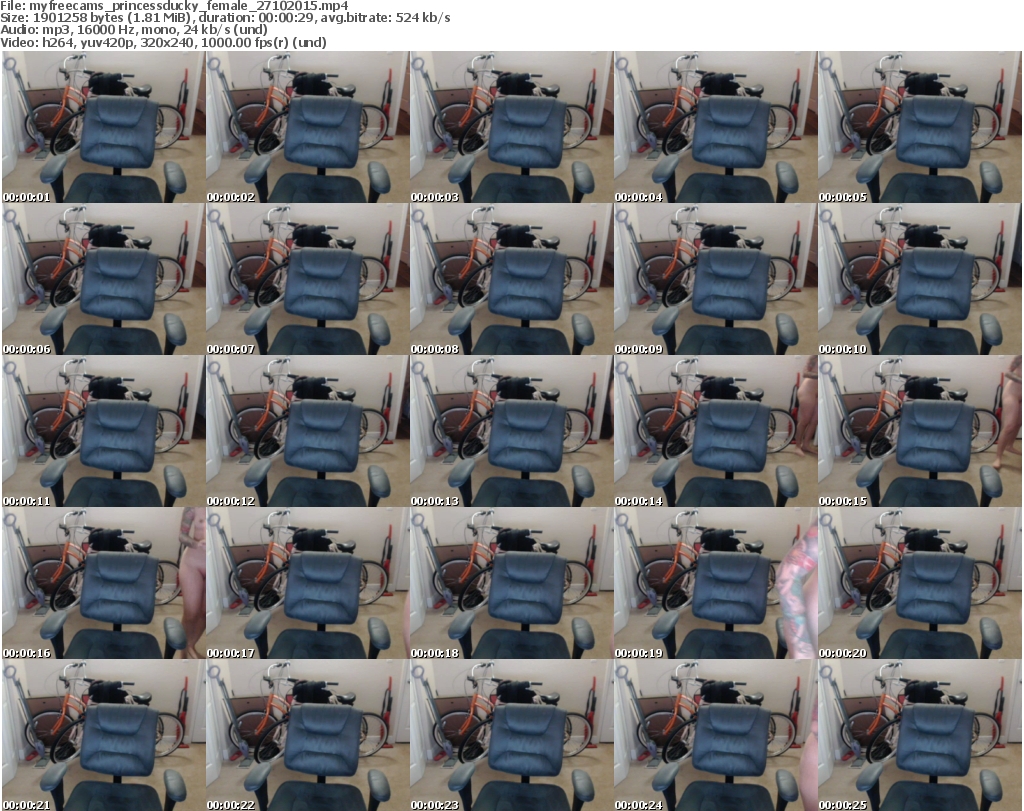
Task: Select the thumbnail at 00:00:22
Action: pyautogui.click(x=308, y=735)
